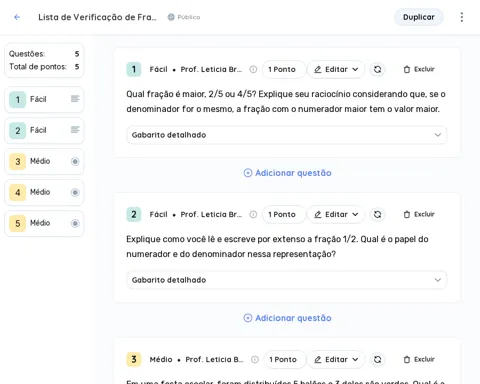Click the text lines icon on sidebar item 2

coord(75,129)
